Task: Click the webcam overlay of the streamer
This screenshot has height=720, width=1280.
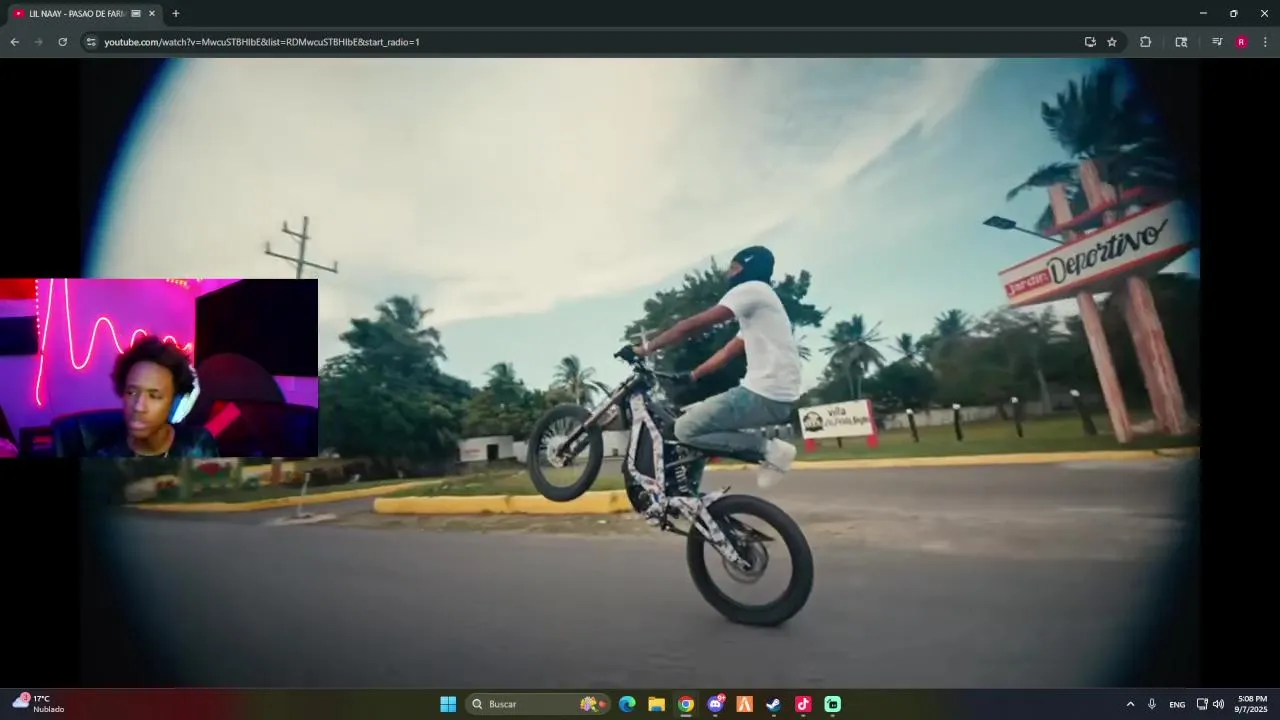Action: pos(159,368)
